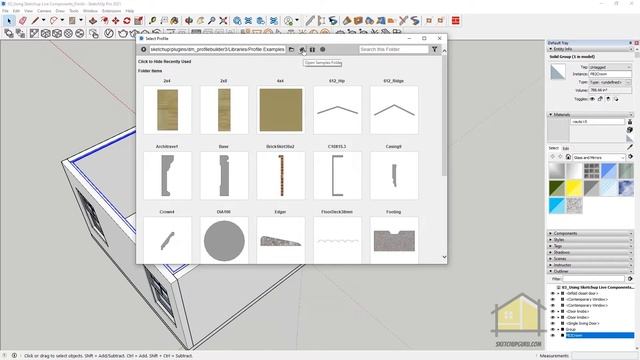The height and width of the screenshot is (360, 640).
Task: Click the red icon ending the main toolbar
Action: point(456,20)
